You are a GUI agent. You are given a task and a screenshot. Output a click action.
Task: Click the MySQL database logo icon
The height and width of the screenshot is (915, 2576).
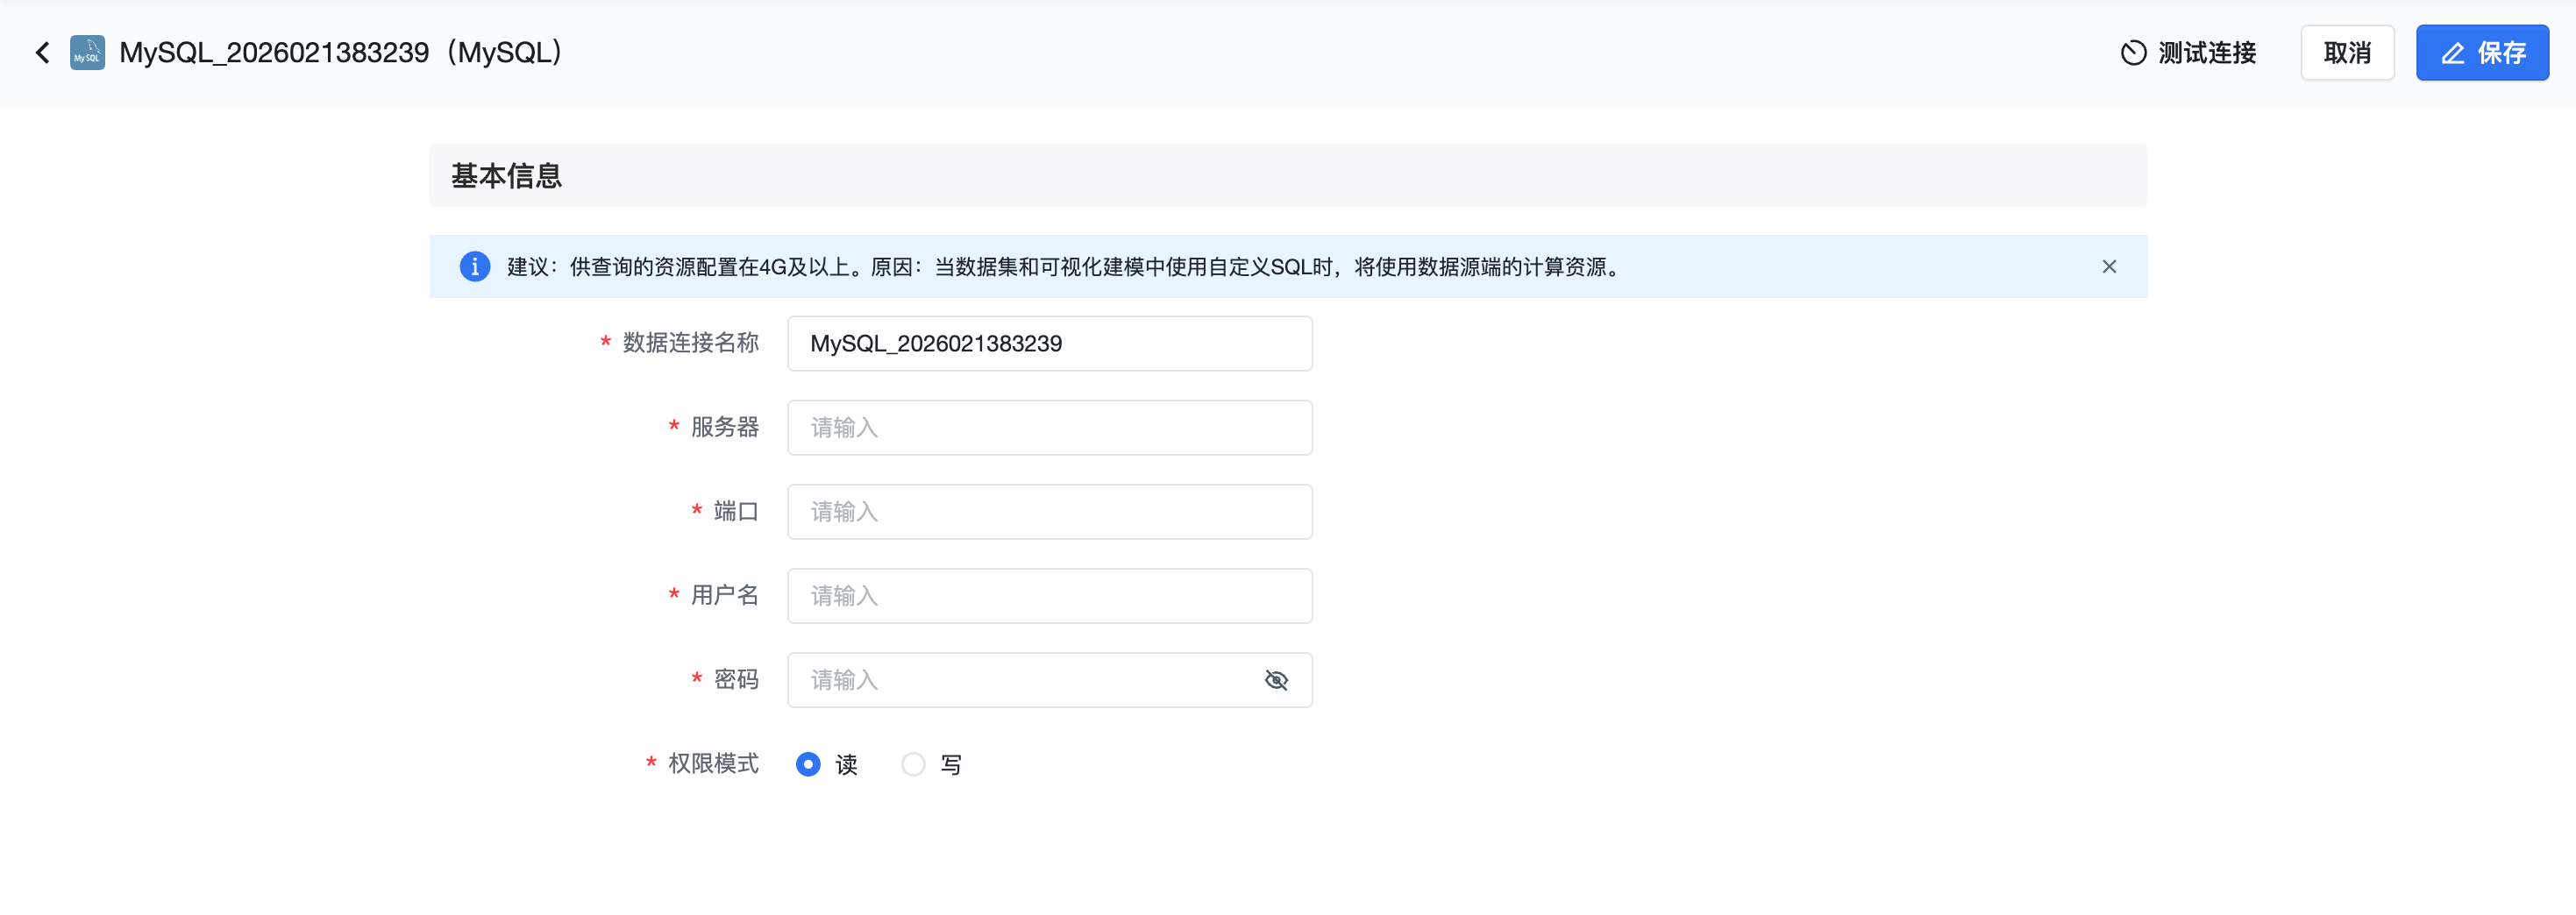pyautogui.click(x=87, y=53)
